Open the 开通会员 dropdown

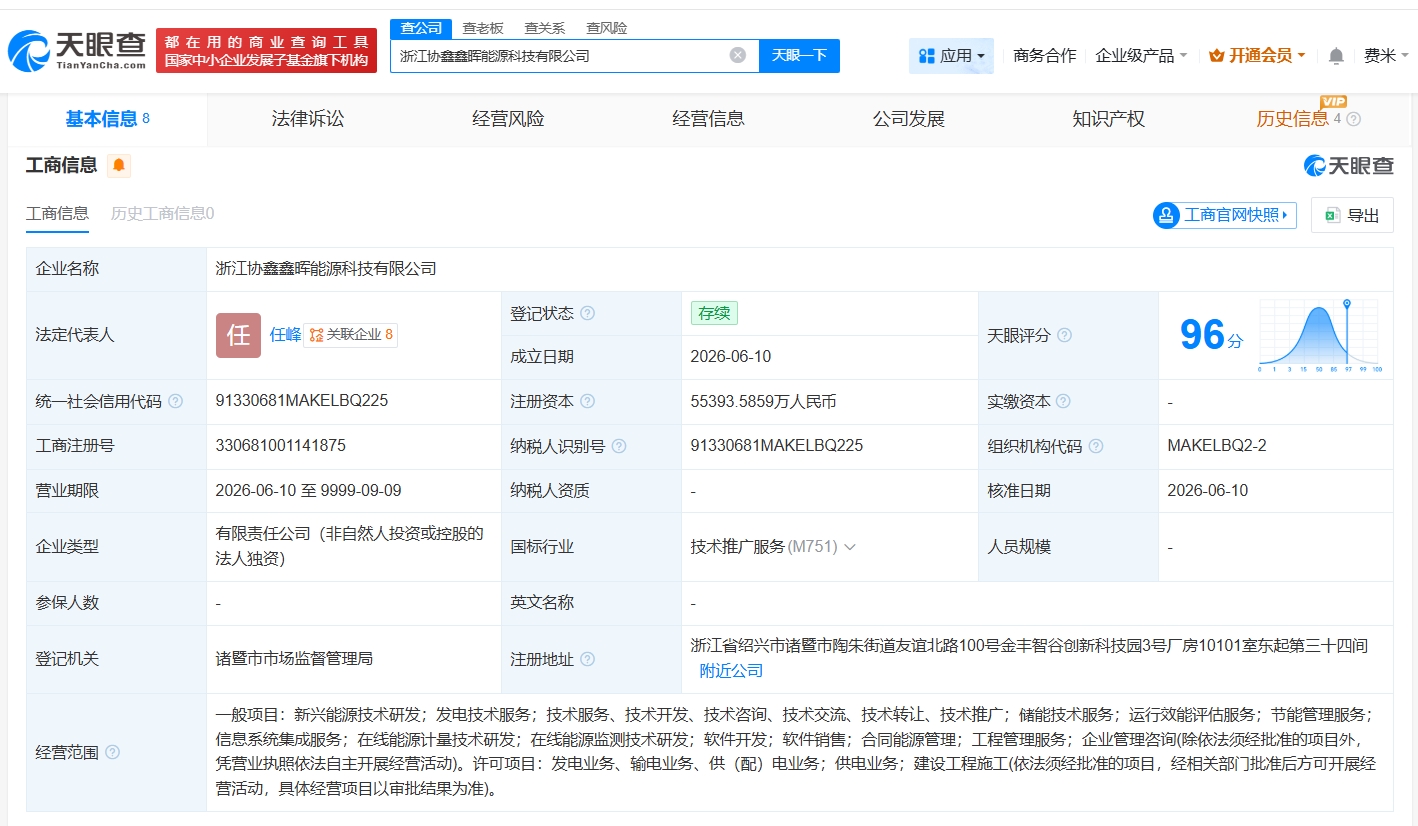click(1257, 56)
